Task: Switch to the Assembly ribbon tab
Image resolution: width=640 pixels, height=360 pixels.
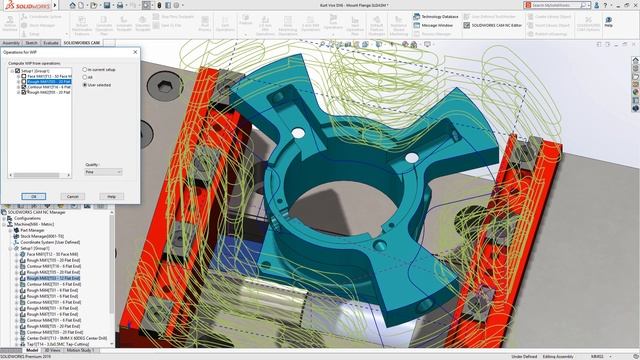Action: click(11, 43)
